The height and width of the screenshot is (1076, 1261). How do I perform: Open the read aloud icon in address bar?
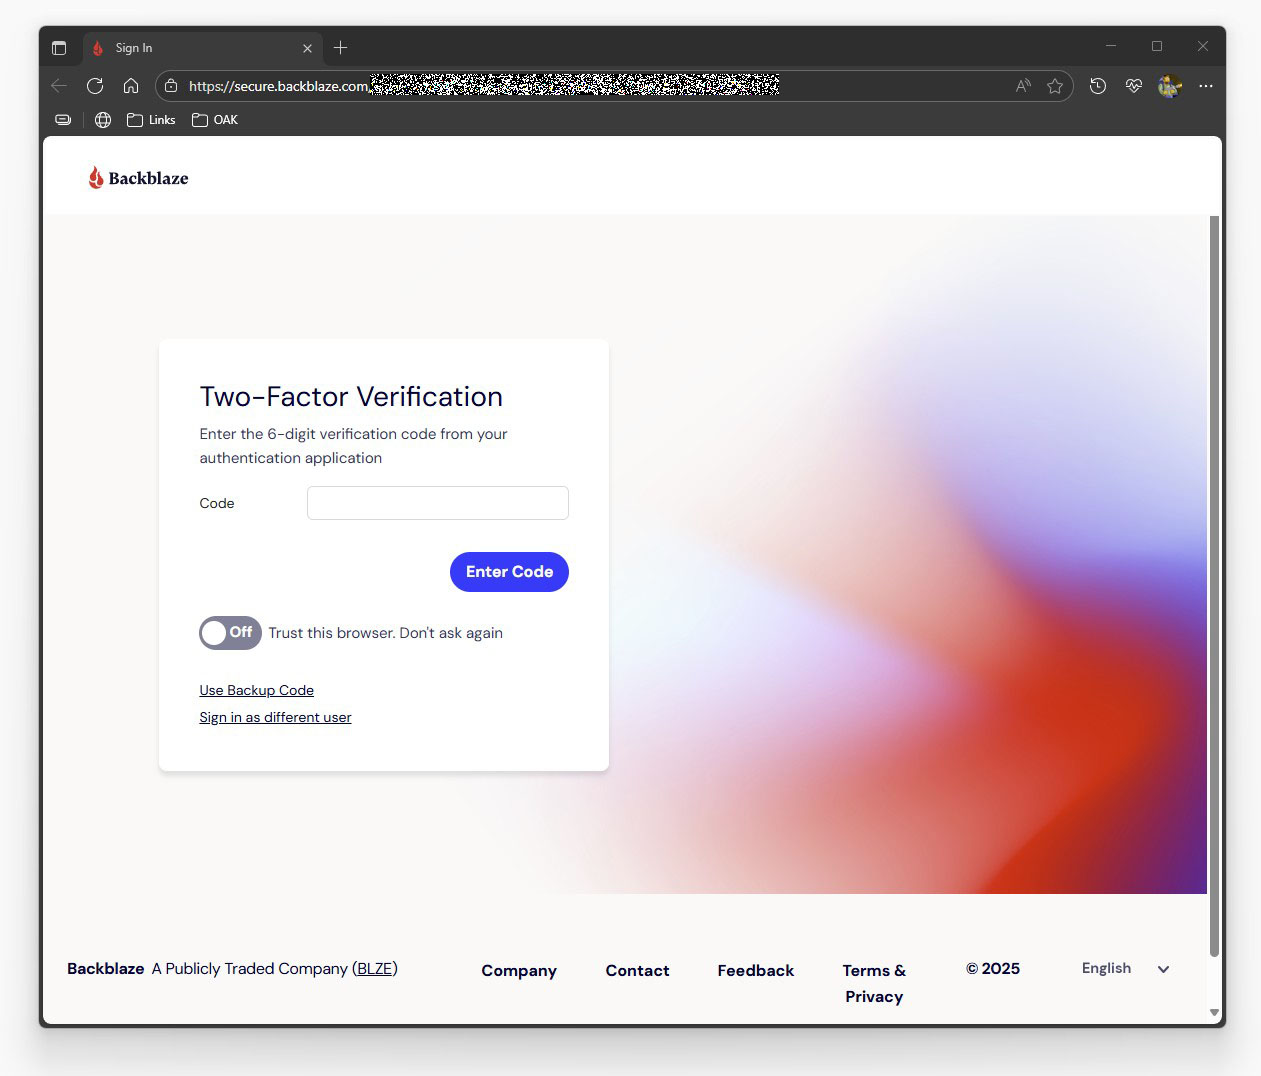pos(1022,86)
